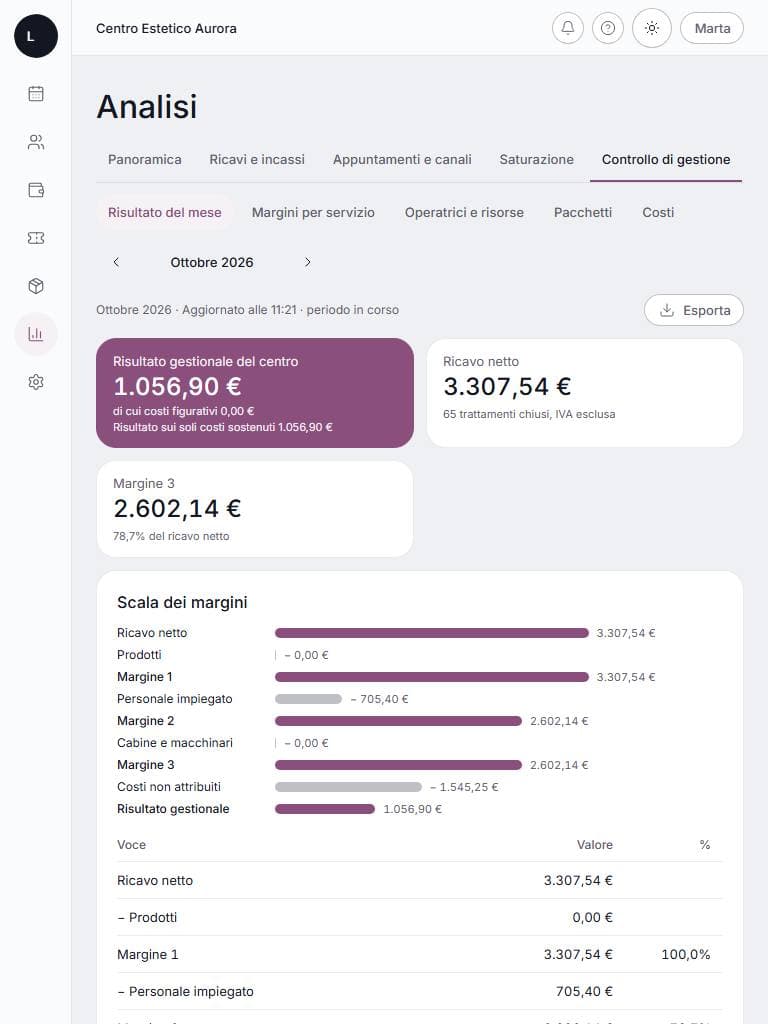Click the 705,40 € table value
Viewport: 768px width, 1024px height.
click(584, 991)
